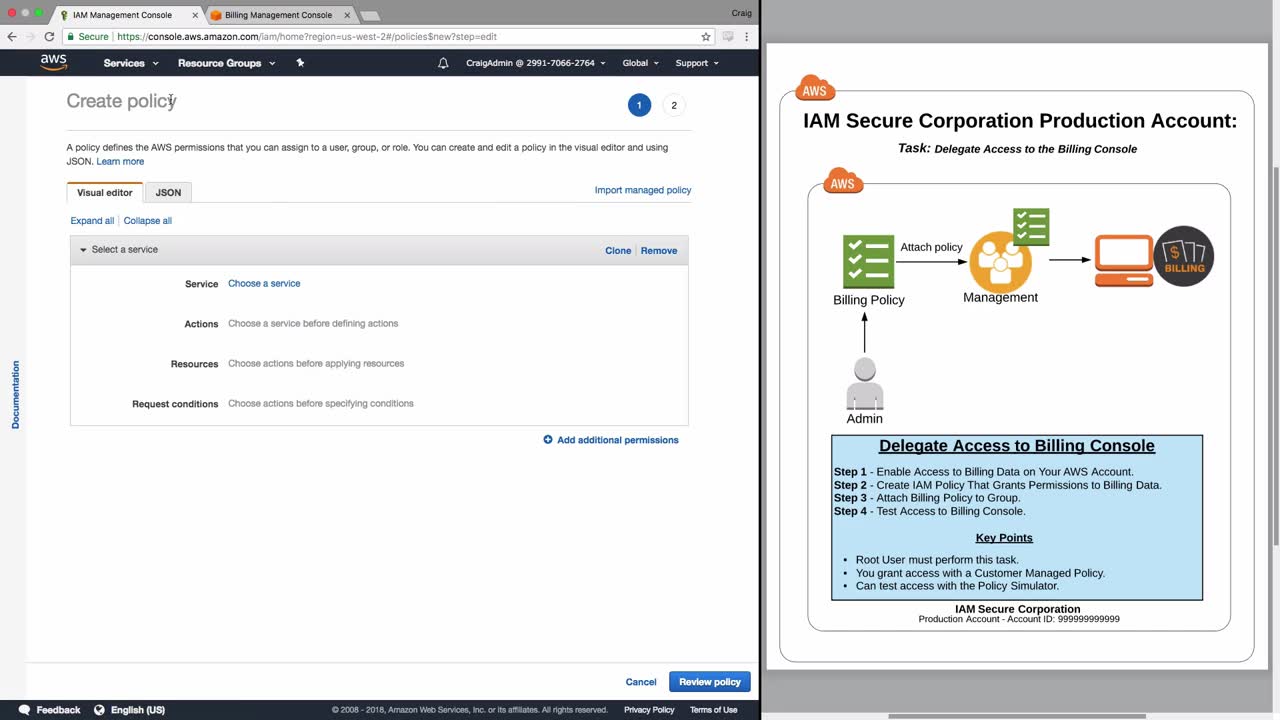Go to step 2 circle of Create policy
The image size is (1280, 720).
pyautogui.click(x=674, y=105)
